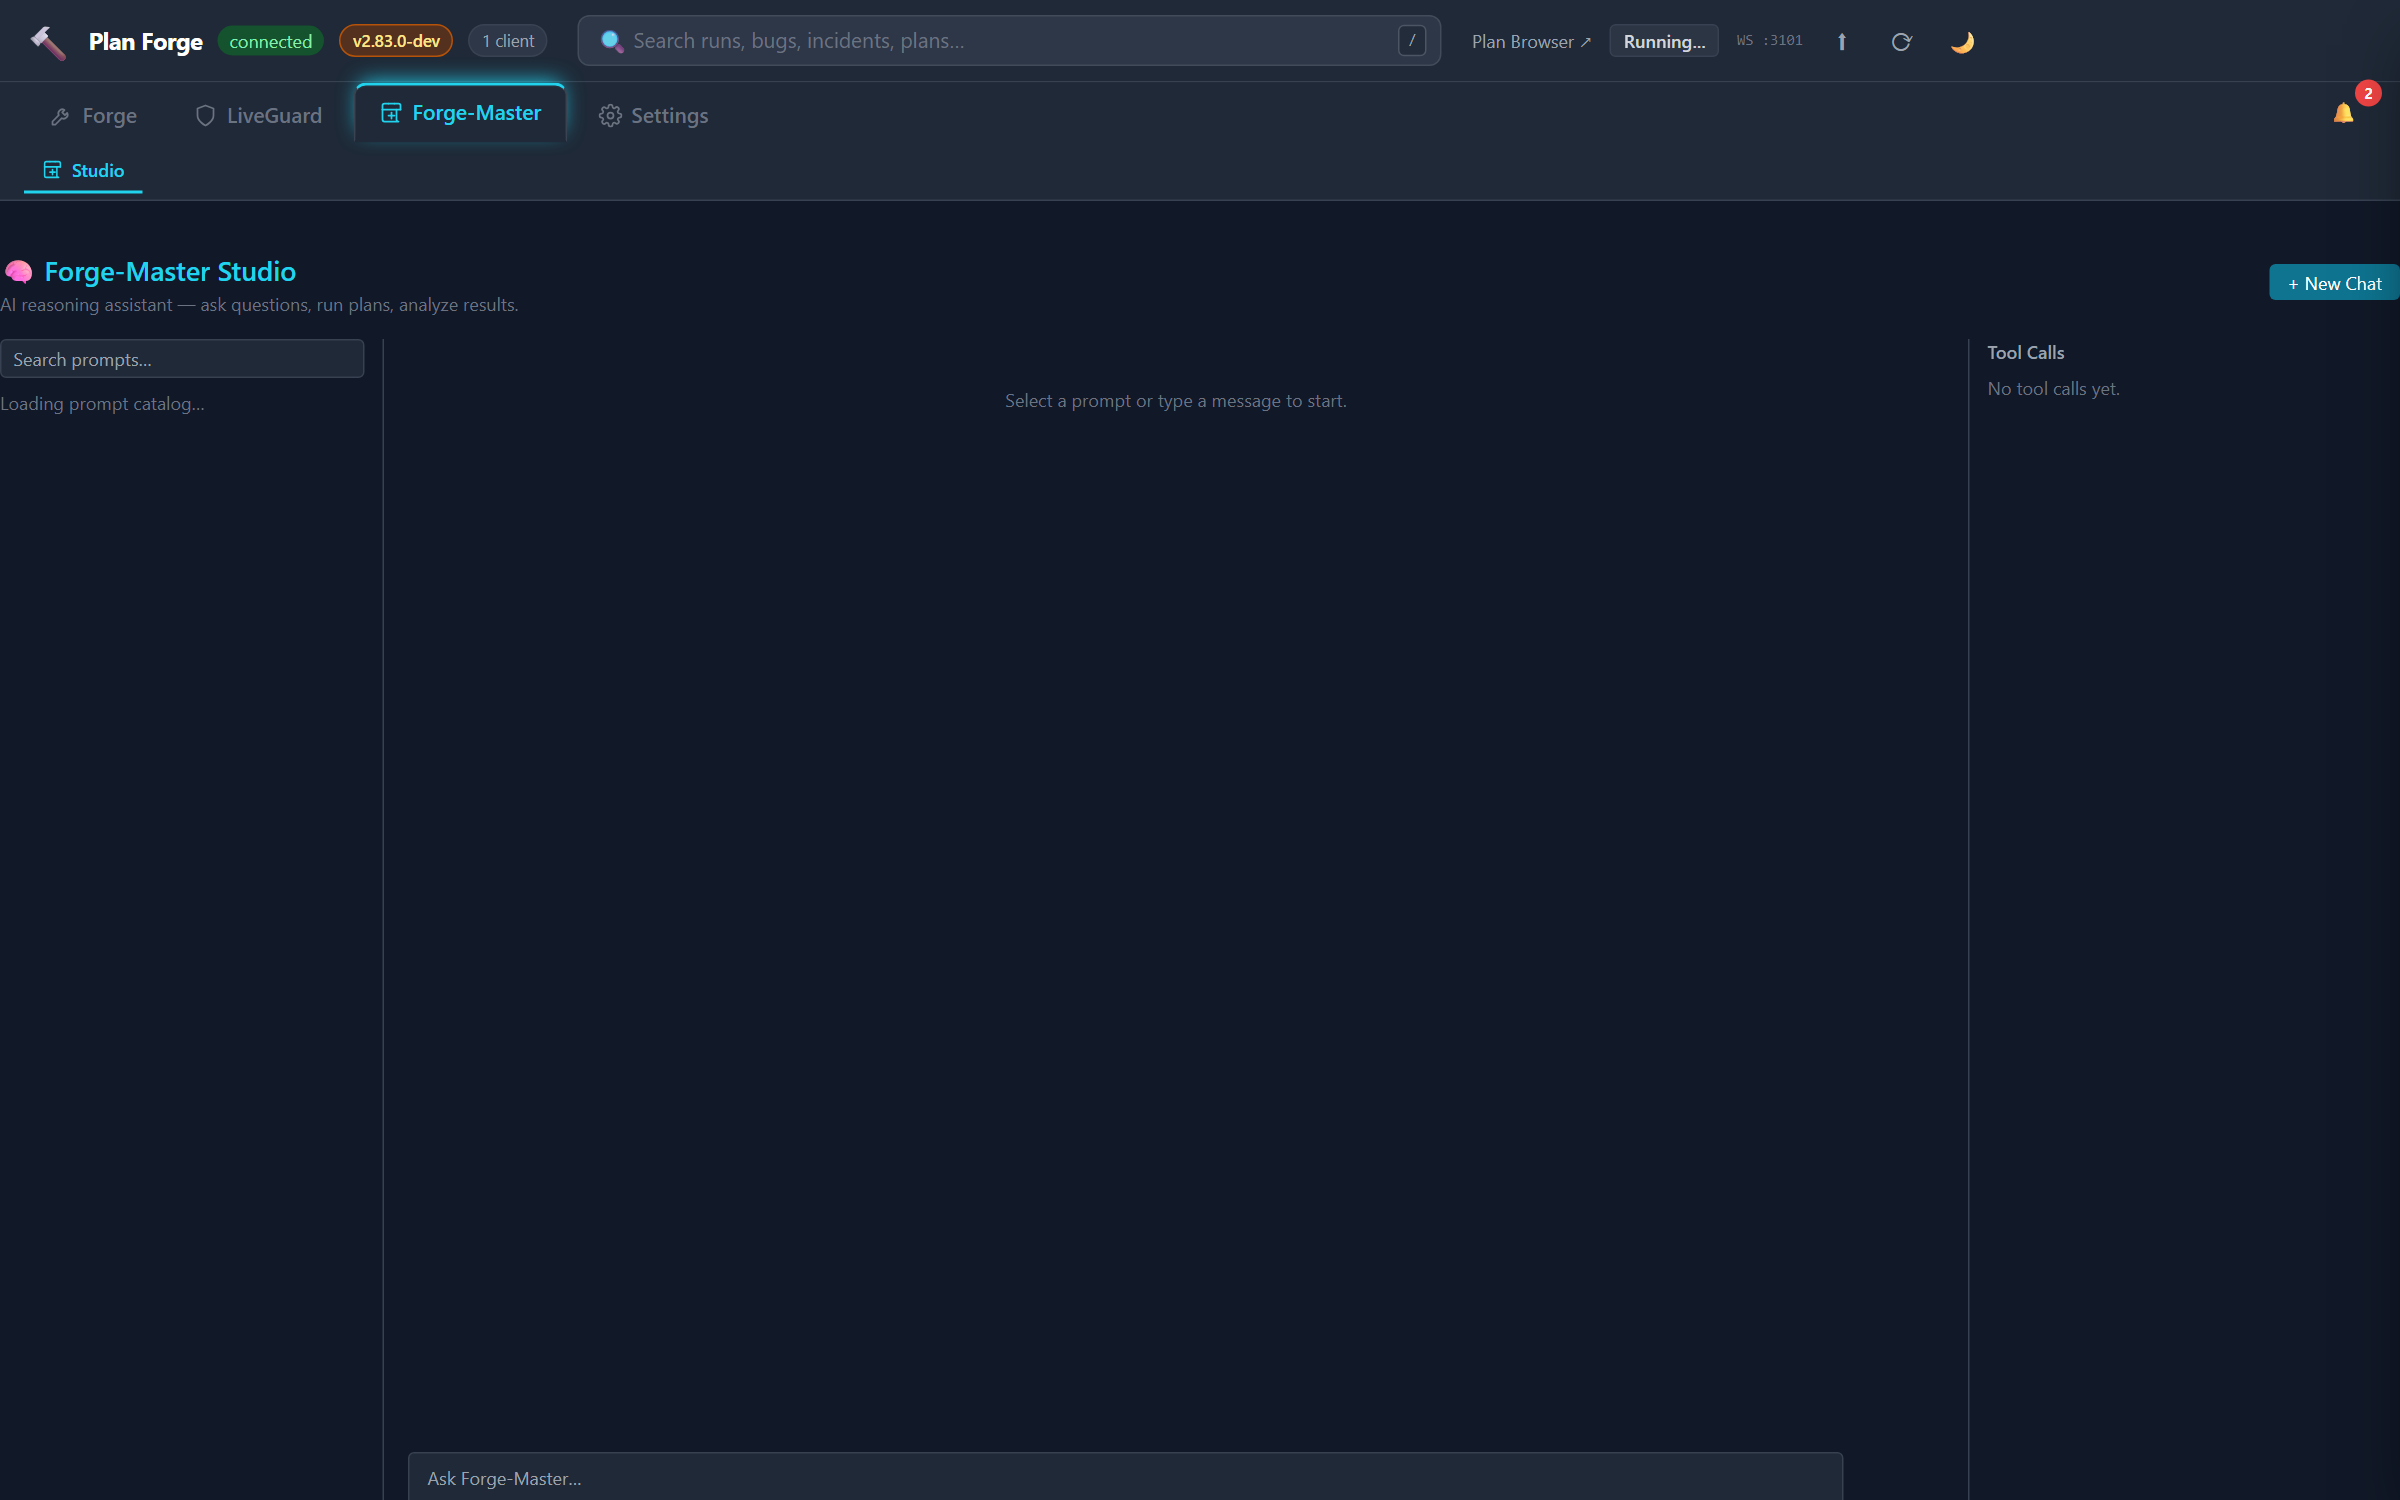The height and width of the screenshot is (1500, 2400).
Task: Click Select a prompt or type message text
Action: [1175, 401]
